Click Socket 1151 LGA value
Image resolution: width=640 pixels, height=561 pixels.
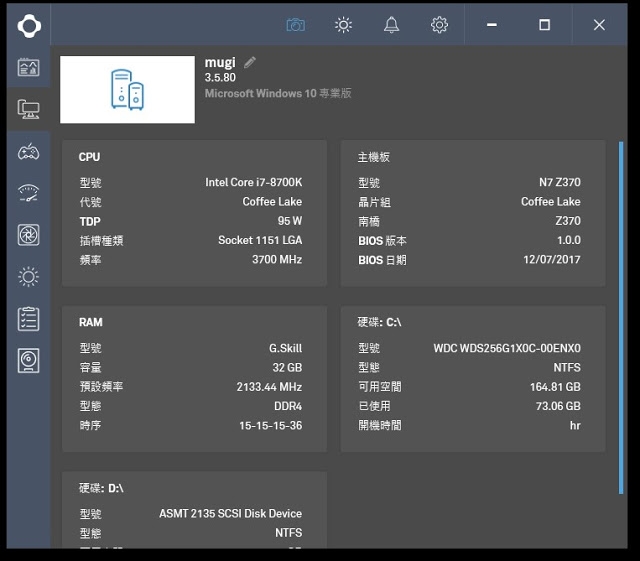tap(260, 240)
